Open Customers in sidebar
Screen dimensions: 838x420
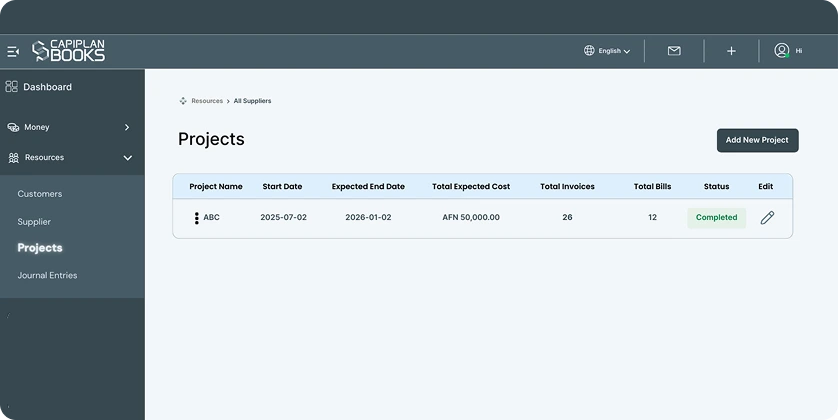40,194
